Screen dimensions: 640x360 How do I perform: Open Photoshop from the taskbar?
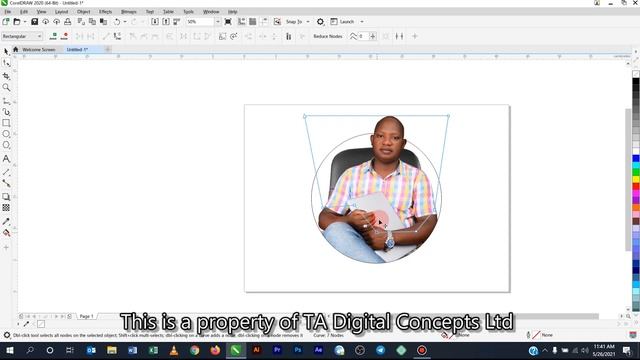coord(298,350)
